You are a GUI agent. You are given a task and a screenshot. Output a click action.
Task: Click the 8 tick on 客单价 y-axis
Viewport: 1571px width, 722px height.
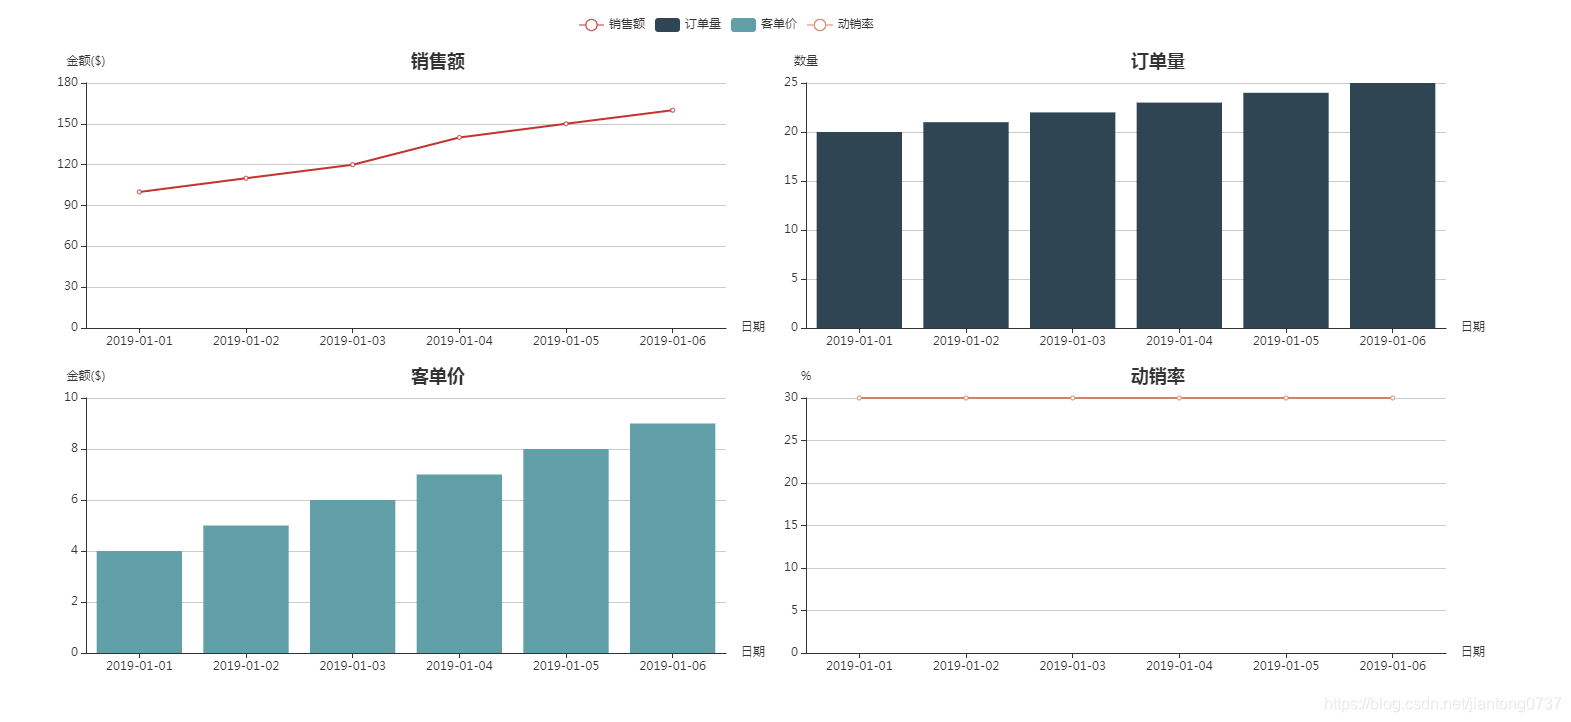tap(74, 449)
